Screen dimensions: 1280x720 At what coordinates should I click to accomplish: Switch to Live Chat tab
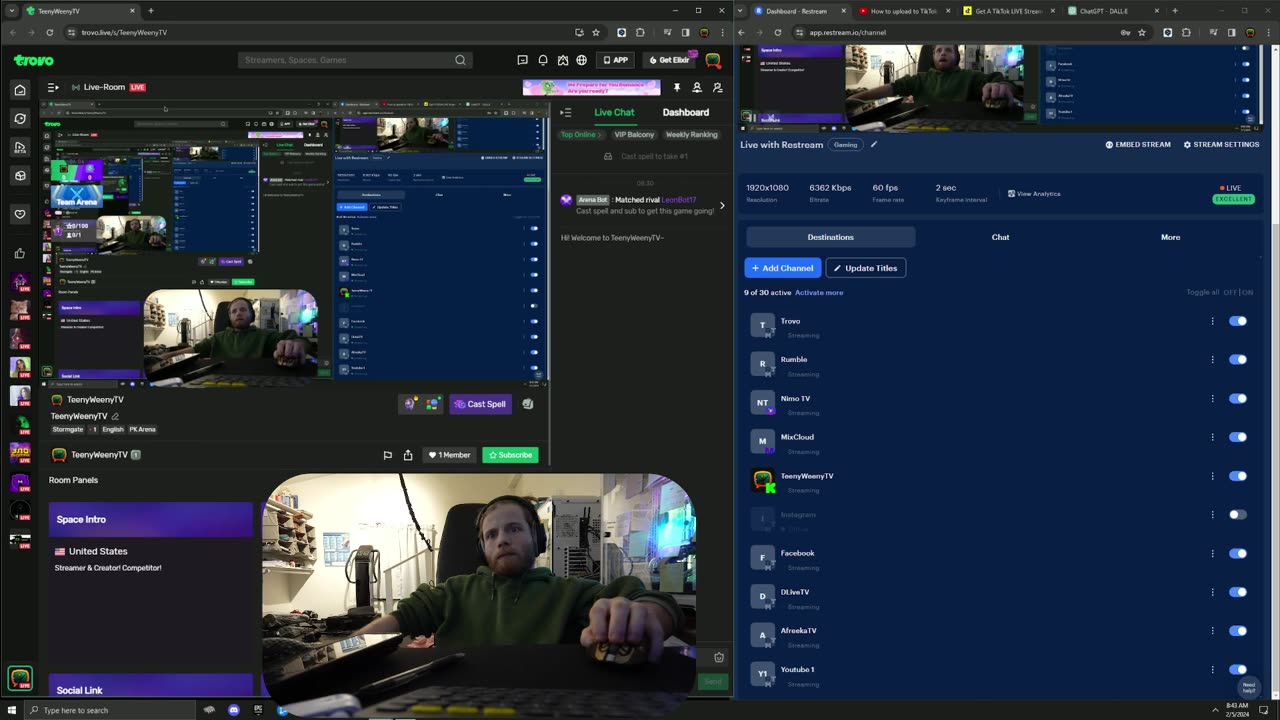pos(614,112)
